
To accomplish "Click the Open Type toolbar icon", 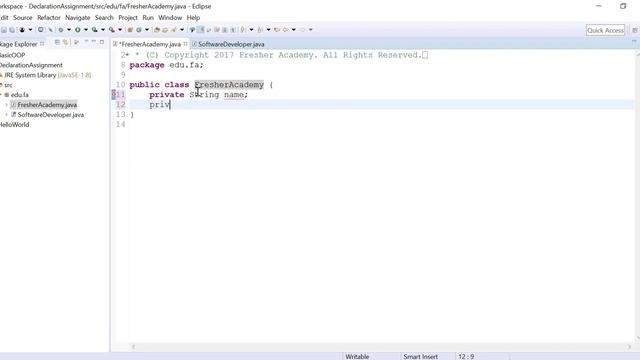I will 157,30.
